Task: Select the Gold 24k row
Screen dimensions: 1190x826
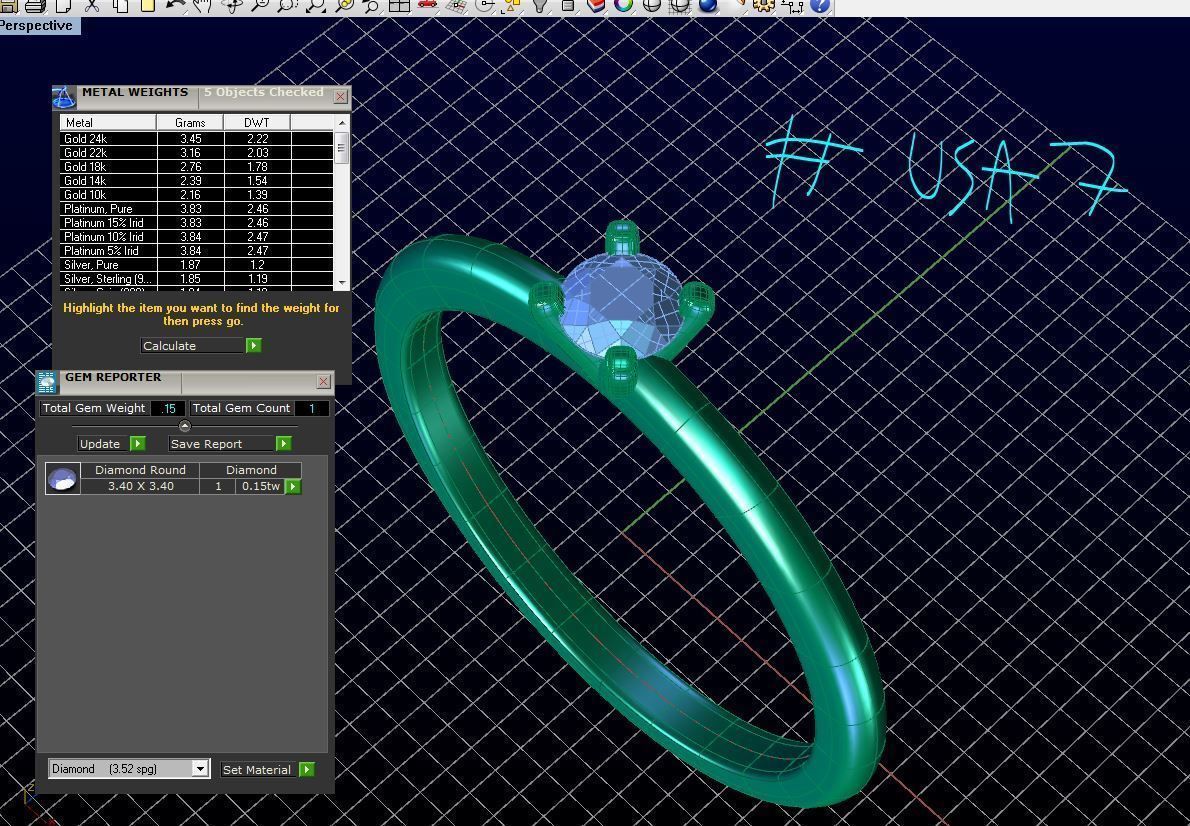Action: (197, 139)
